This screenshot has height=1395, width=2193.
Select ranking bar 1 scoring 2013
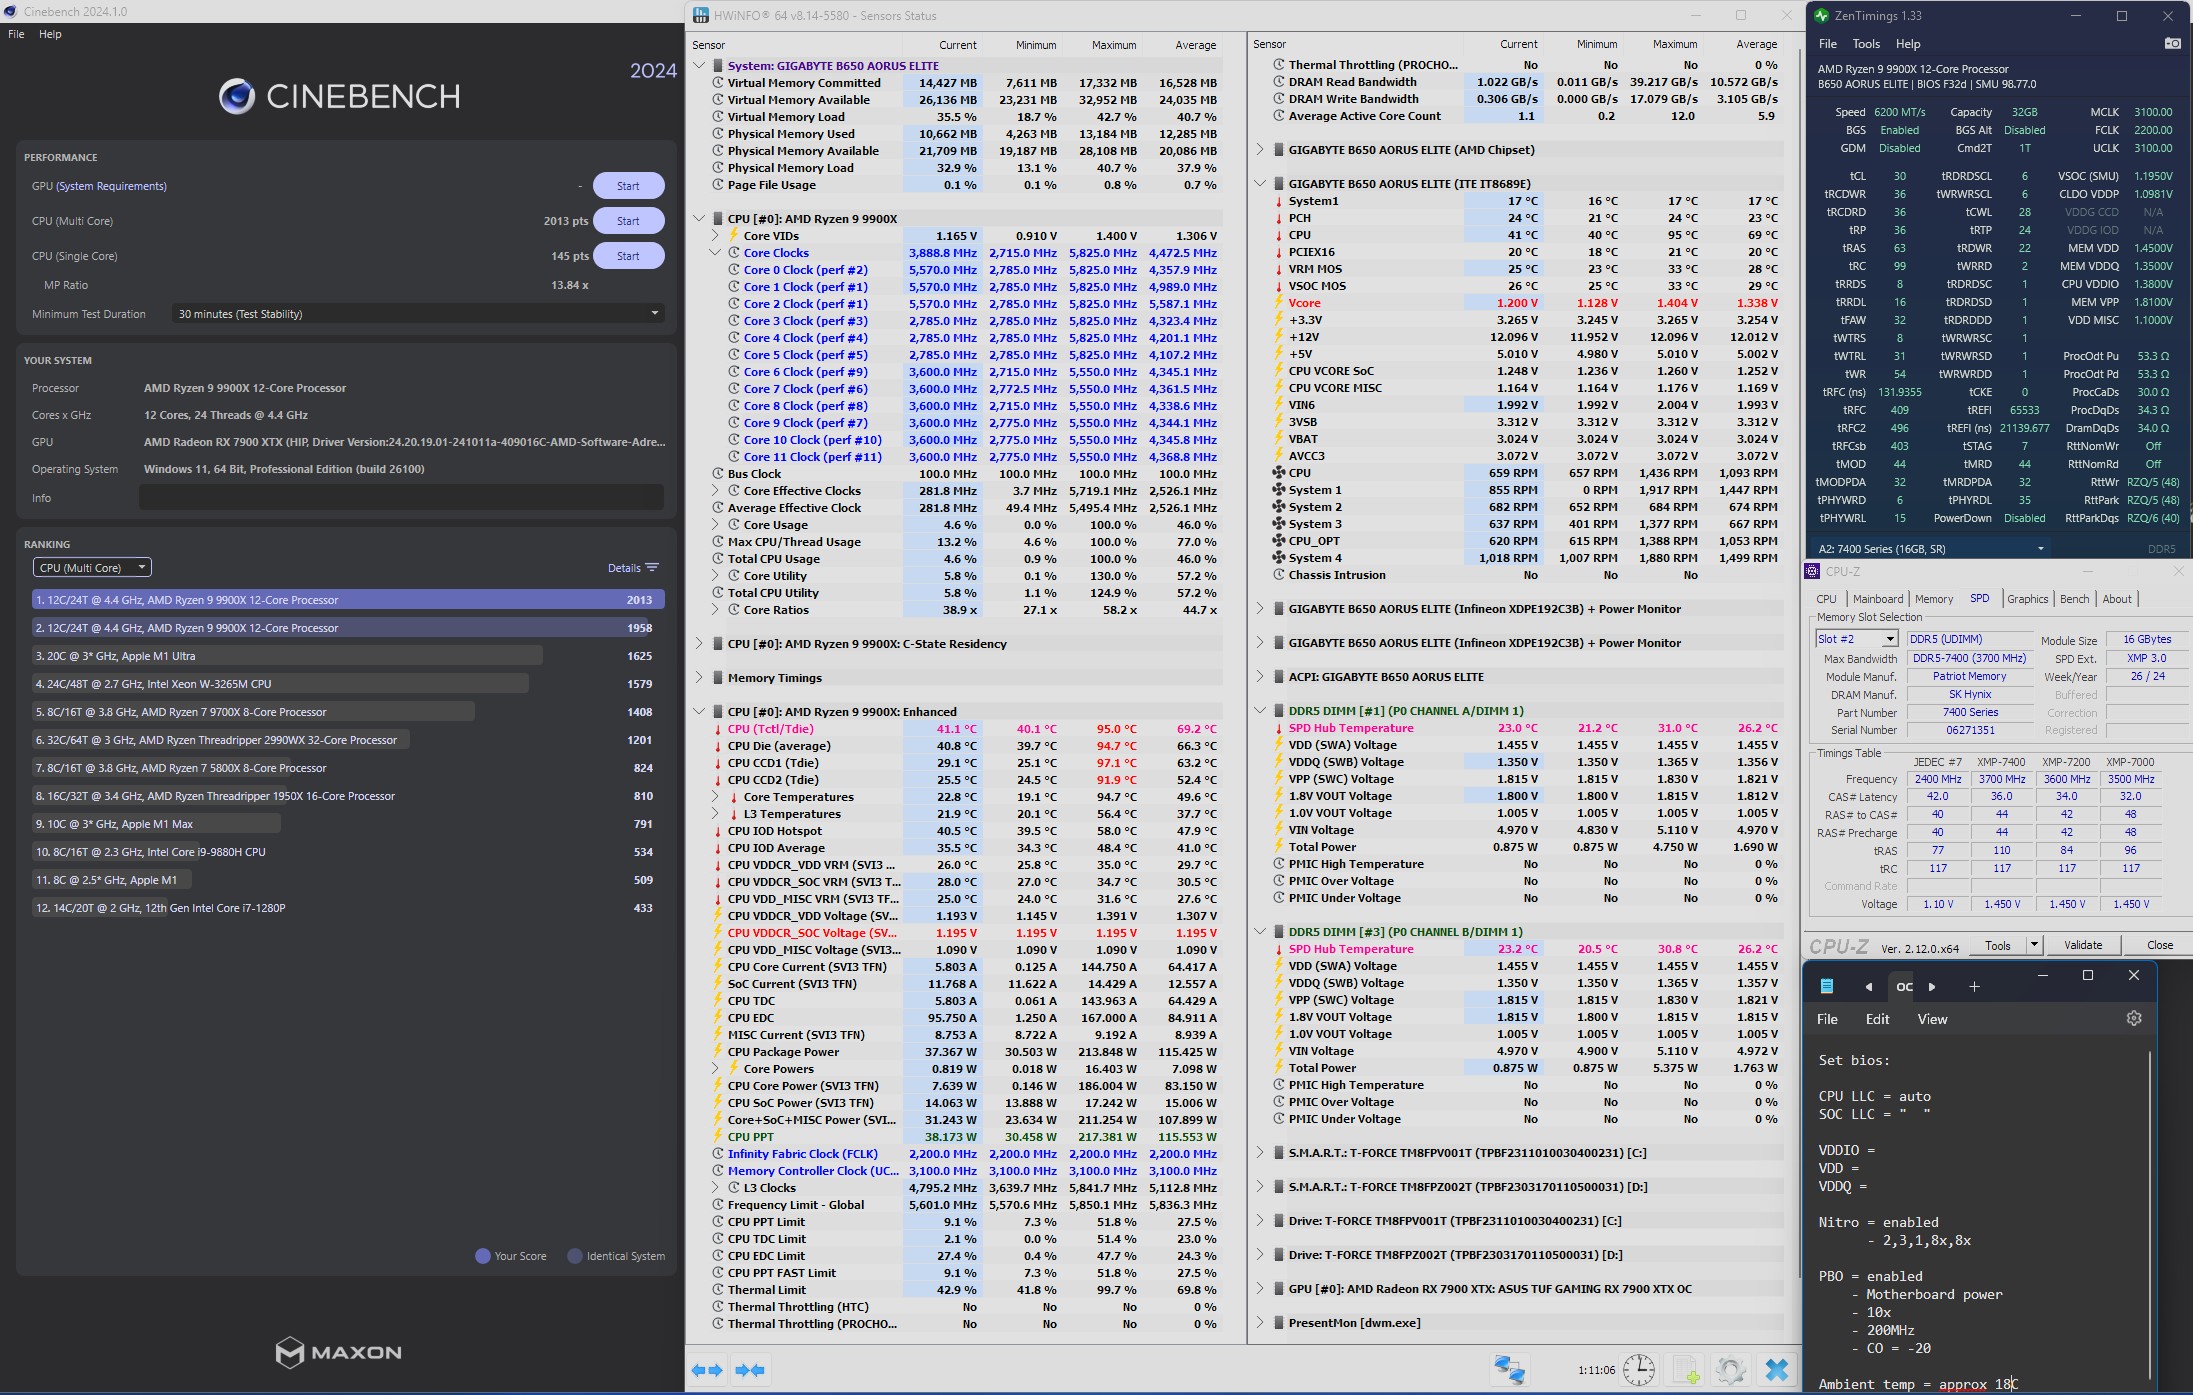point(348,600)
